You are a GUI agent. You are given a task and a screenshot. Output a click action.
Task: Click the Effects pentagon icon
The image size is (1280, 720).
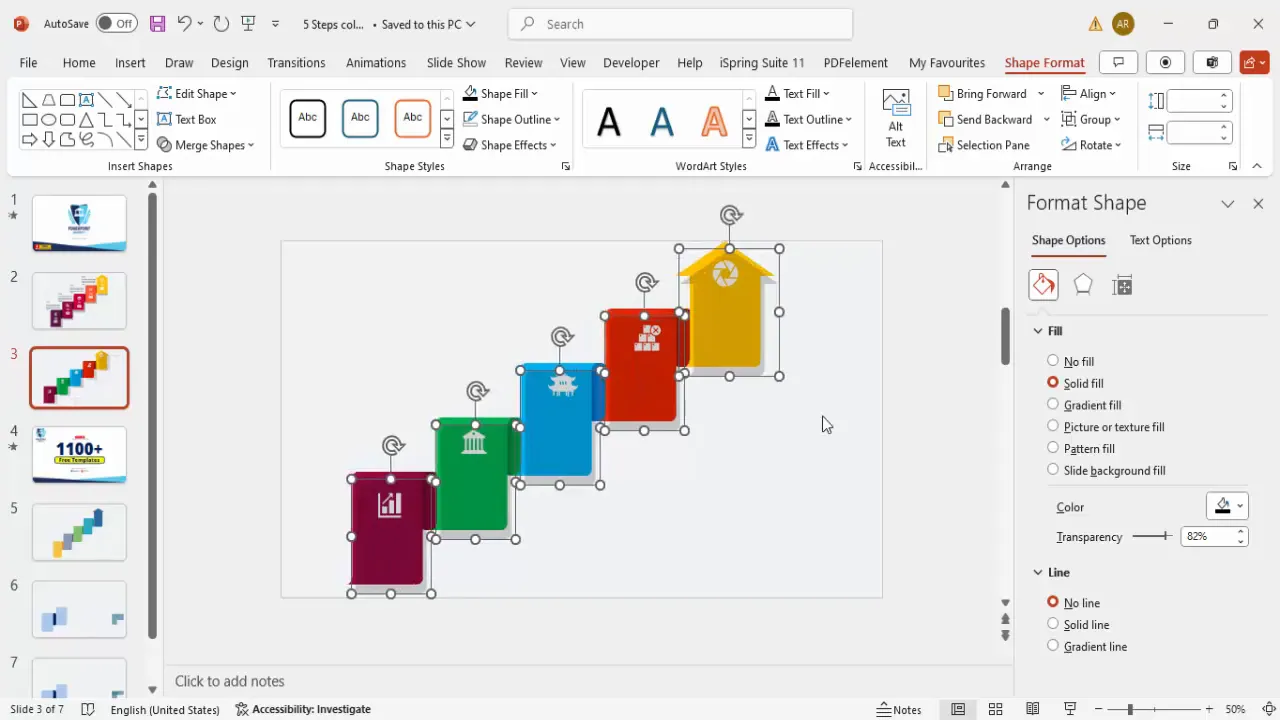(1082, 285)
